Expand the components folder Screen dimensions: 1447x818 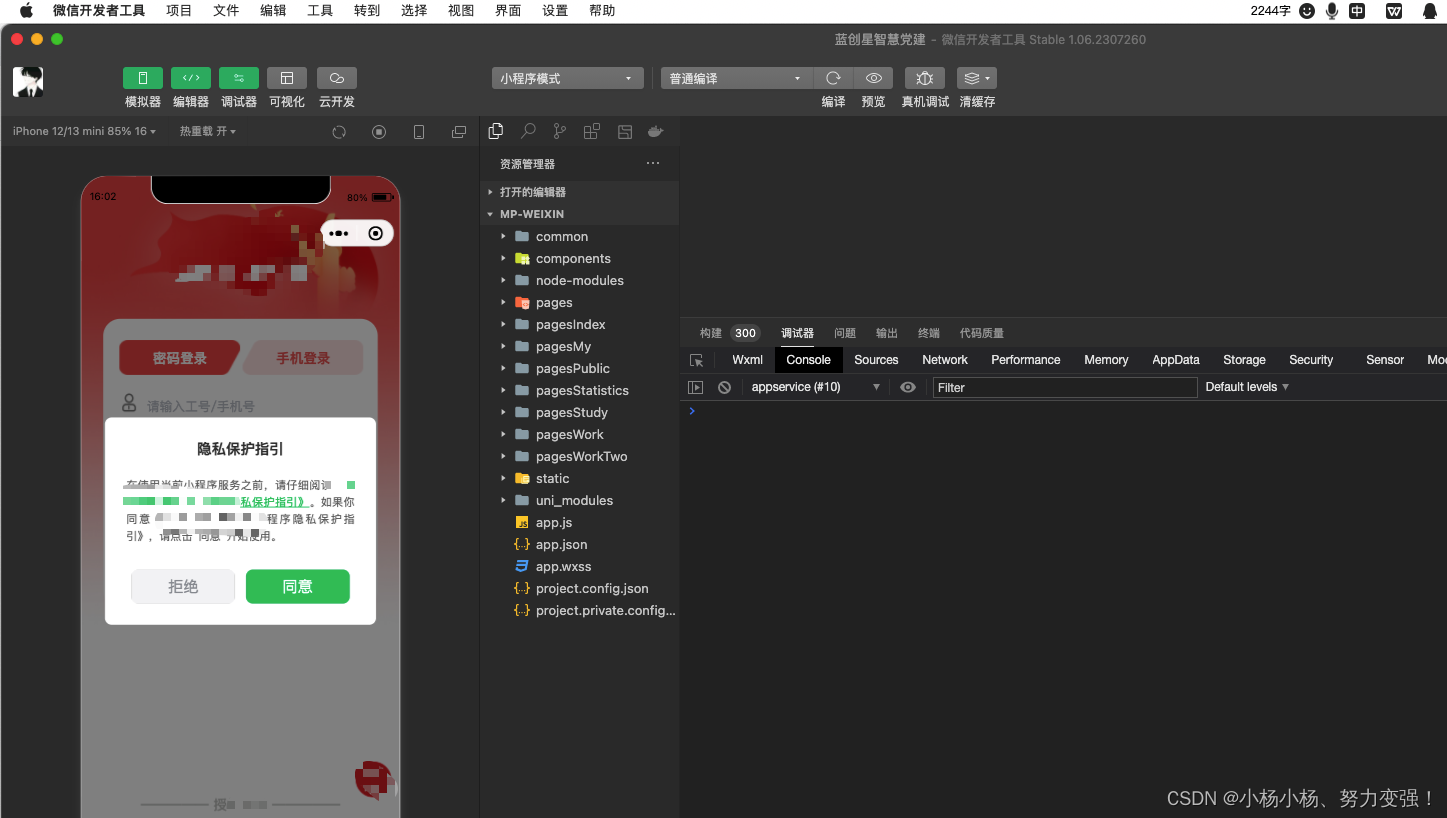(x=579, y=258)
